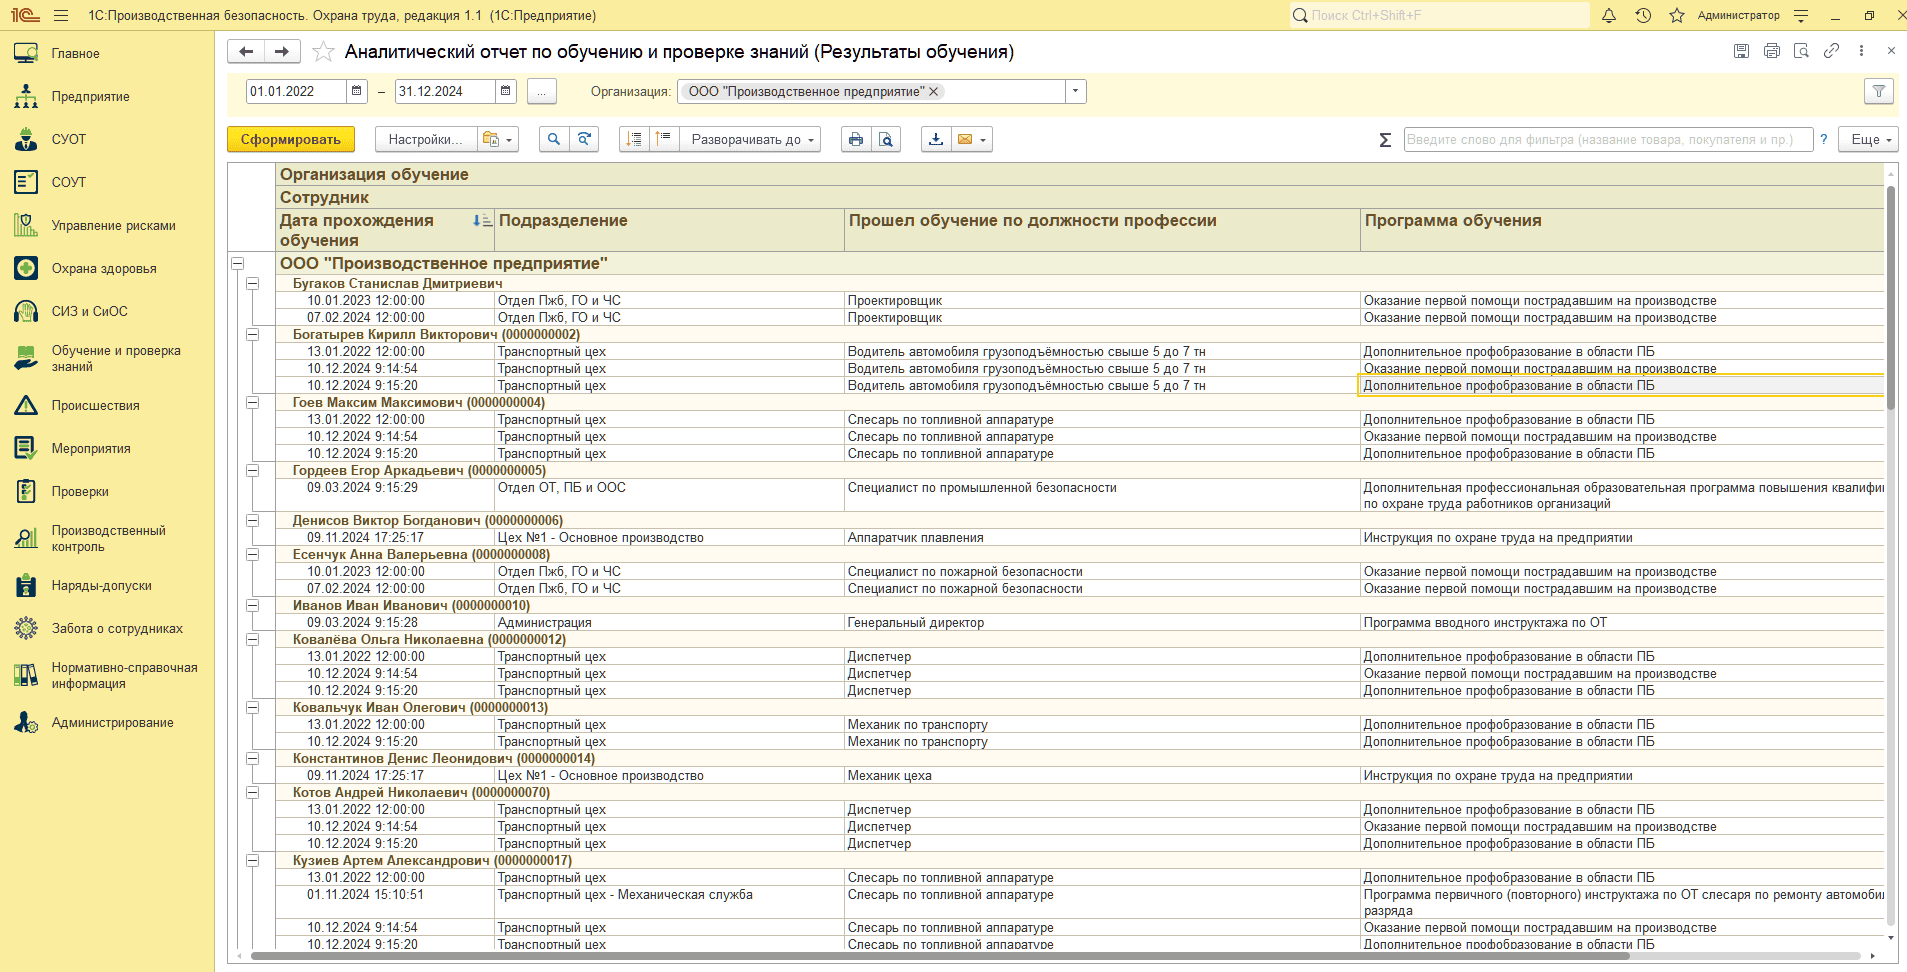The width and height of the screenshot is (1907, 972).
Task: Click the Сформировать button
Action: point(291,140)
